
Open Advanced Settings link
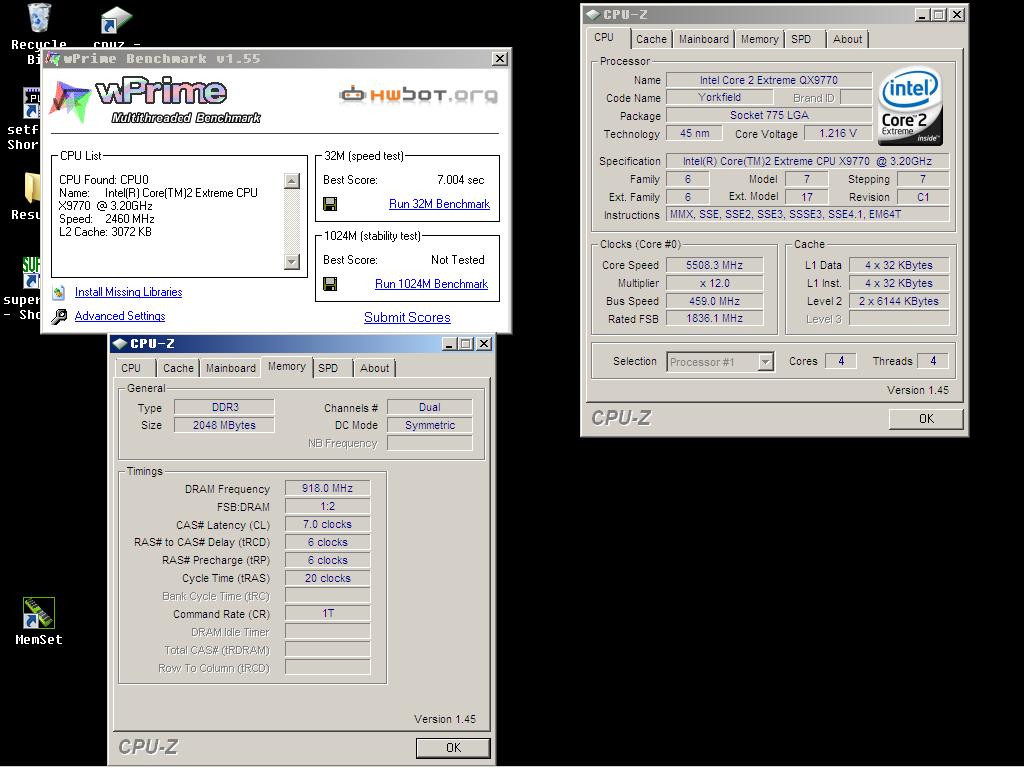pos(120,316)
